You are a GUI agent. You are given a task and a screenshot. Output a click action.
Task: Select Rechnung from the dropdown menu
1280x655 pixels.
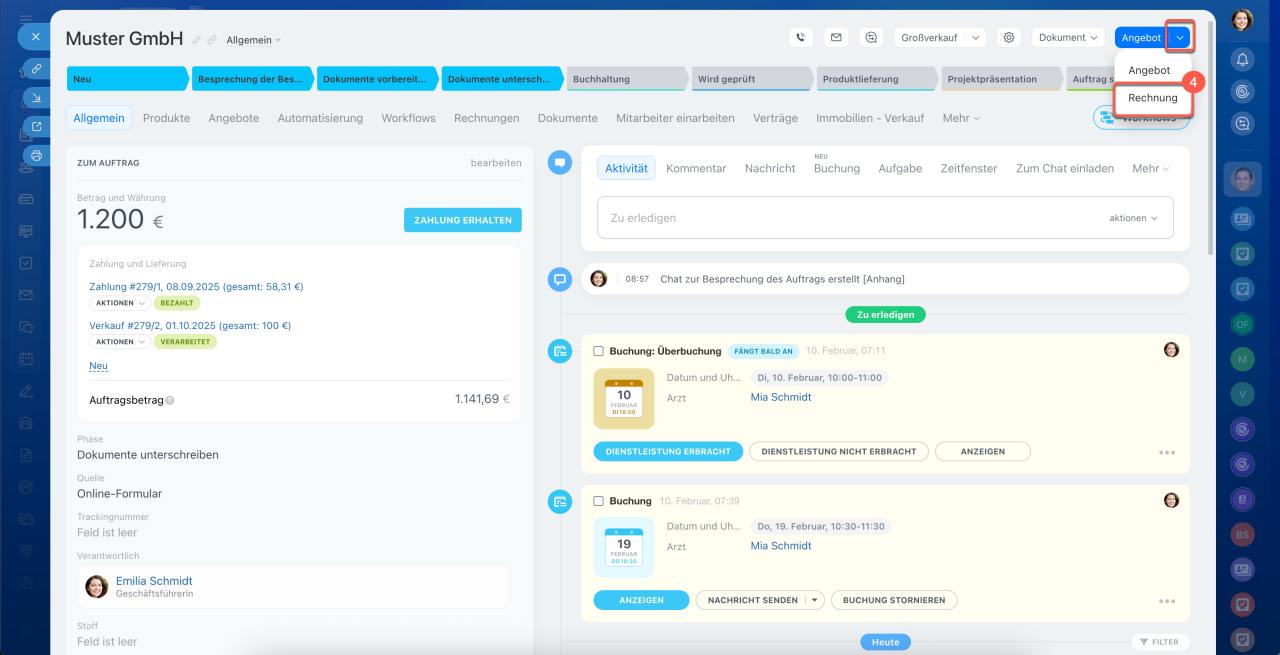pos(1152,98)
